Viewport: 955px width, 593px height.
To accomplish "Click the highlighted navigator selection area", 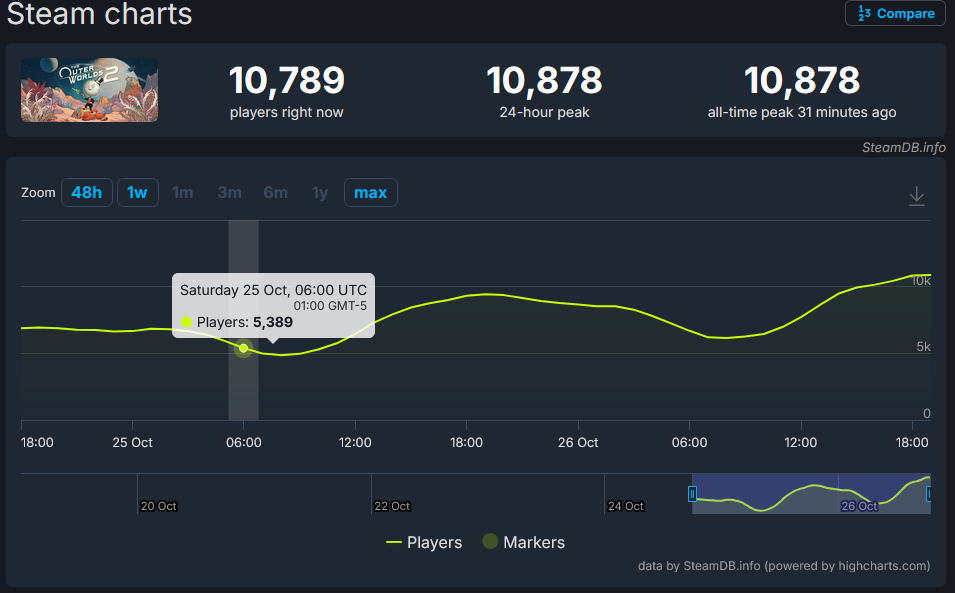I will tap(810, 494).
